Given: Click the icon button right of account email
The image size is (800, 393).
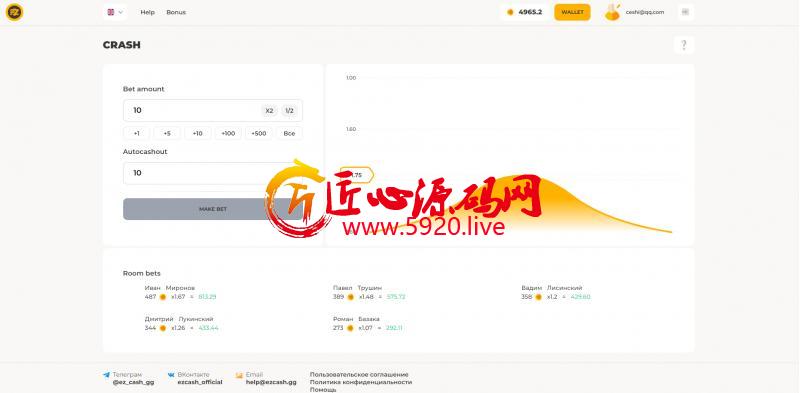Looking at the screenshot, I should click(x=685, y=12).
